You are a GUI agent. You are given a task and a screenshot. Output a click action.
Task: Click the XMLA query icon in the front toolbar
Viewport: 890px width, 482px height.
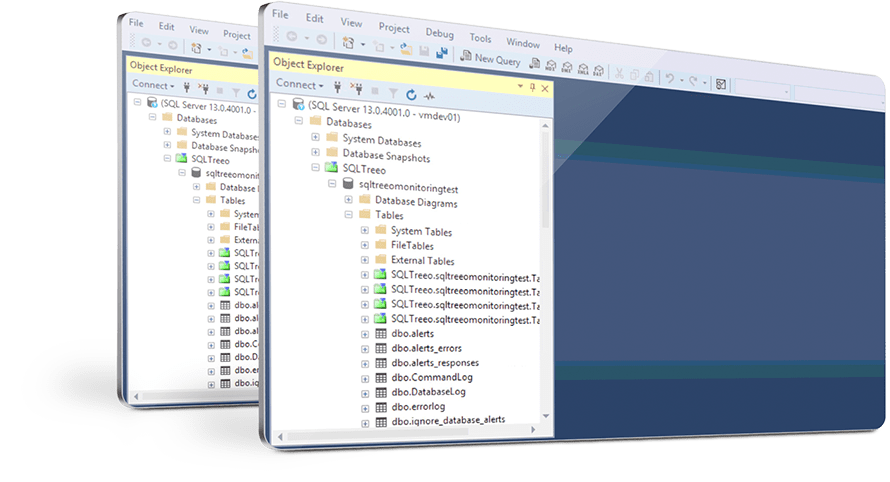(583, 69)
